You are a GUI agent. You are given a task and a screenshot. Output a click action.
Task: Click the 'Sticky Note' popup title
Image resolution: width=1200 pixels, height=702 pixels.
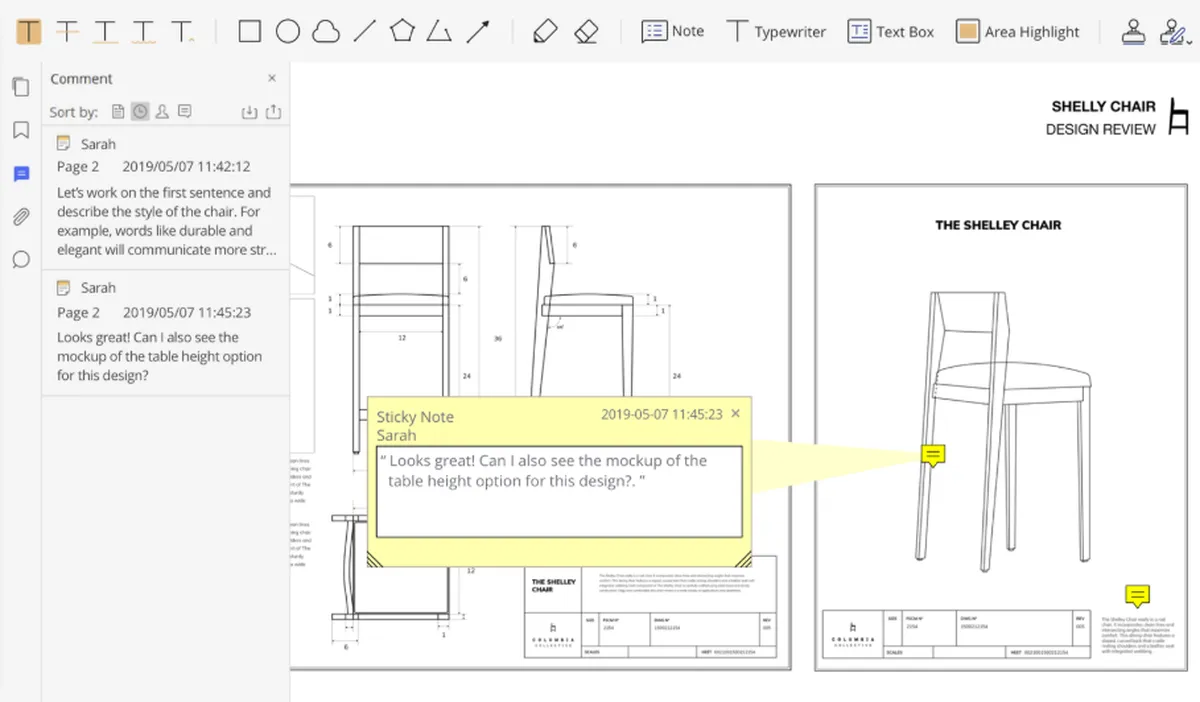point(415,417)
